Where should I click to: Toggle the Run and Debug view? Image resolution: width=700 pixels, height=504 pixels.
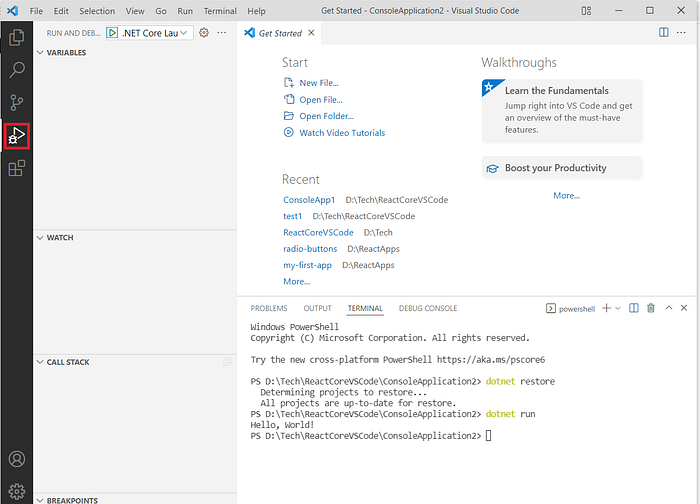(x=17, y=136)
